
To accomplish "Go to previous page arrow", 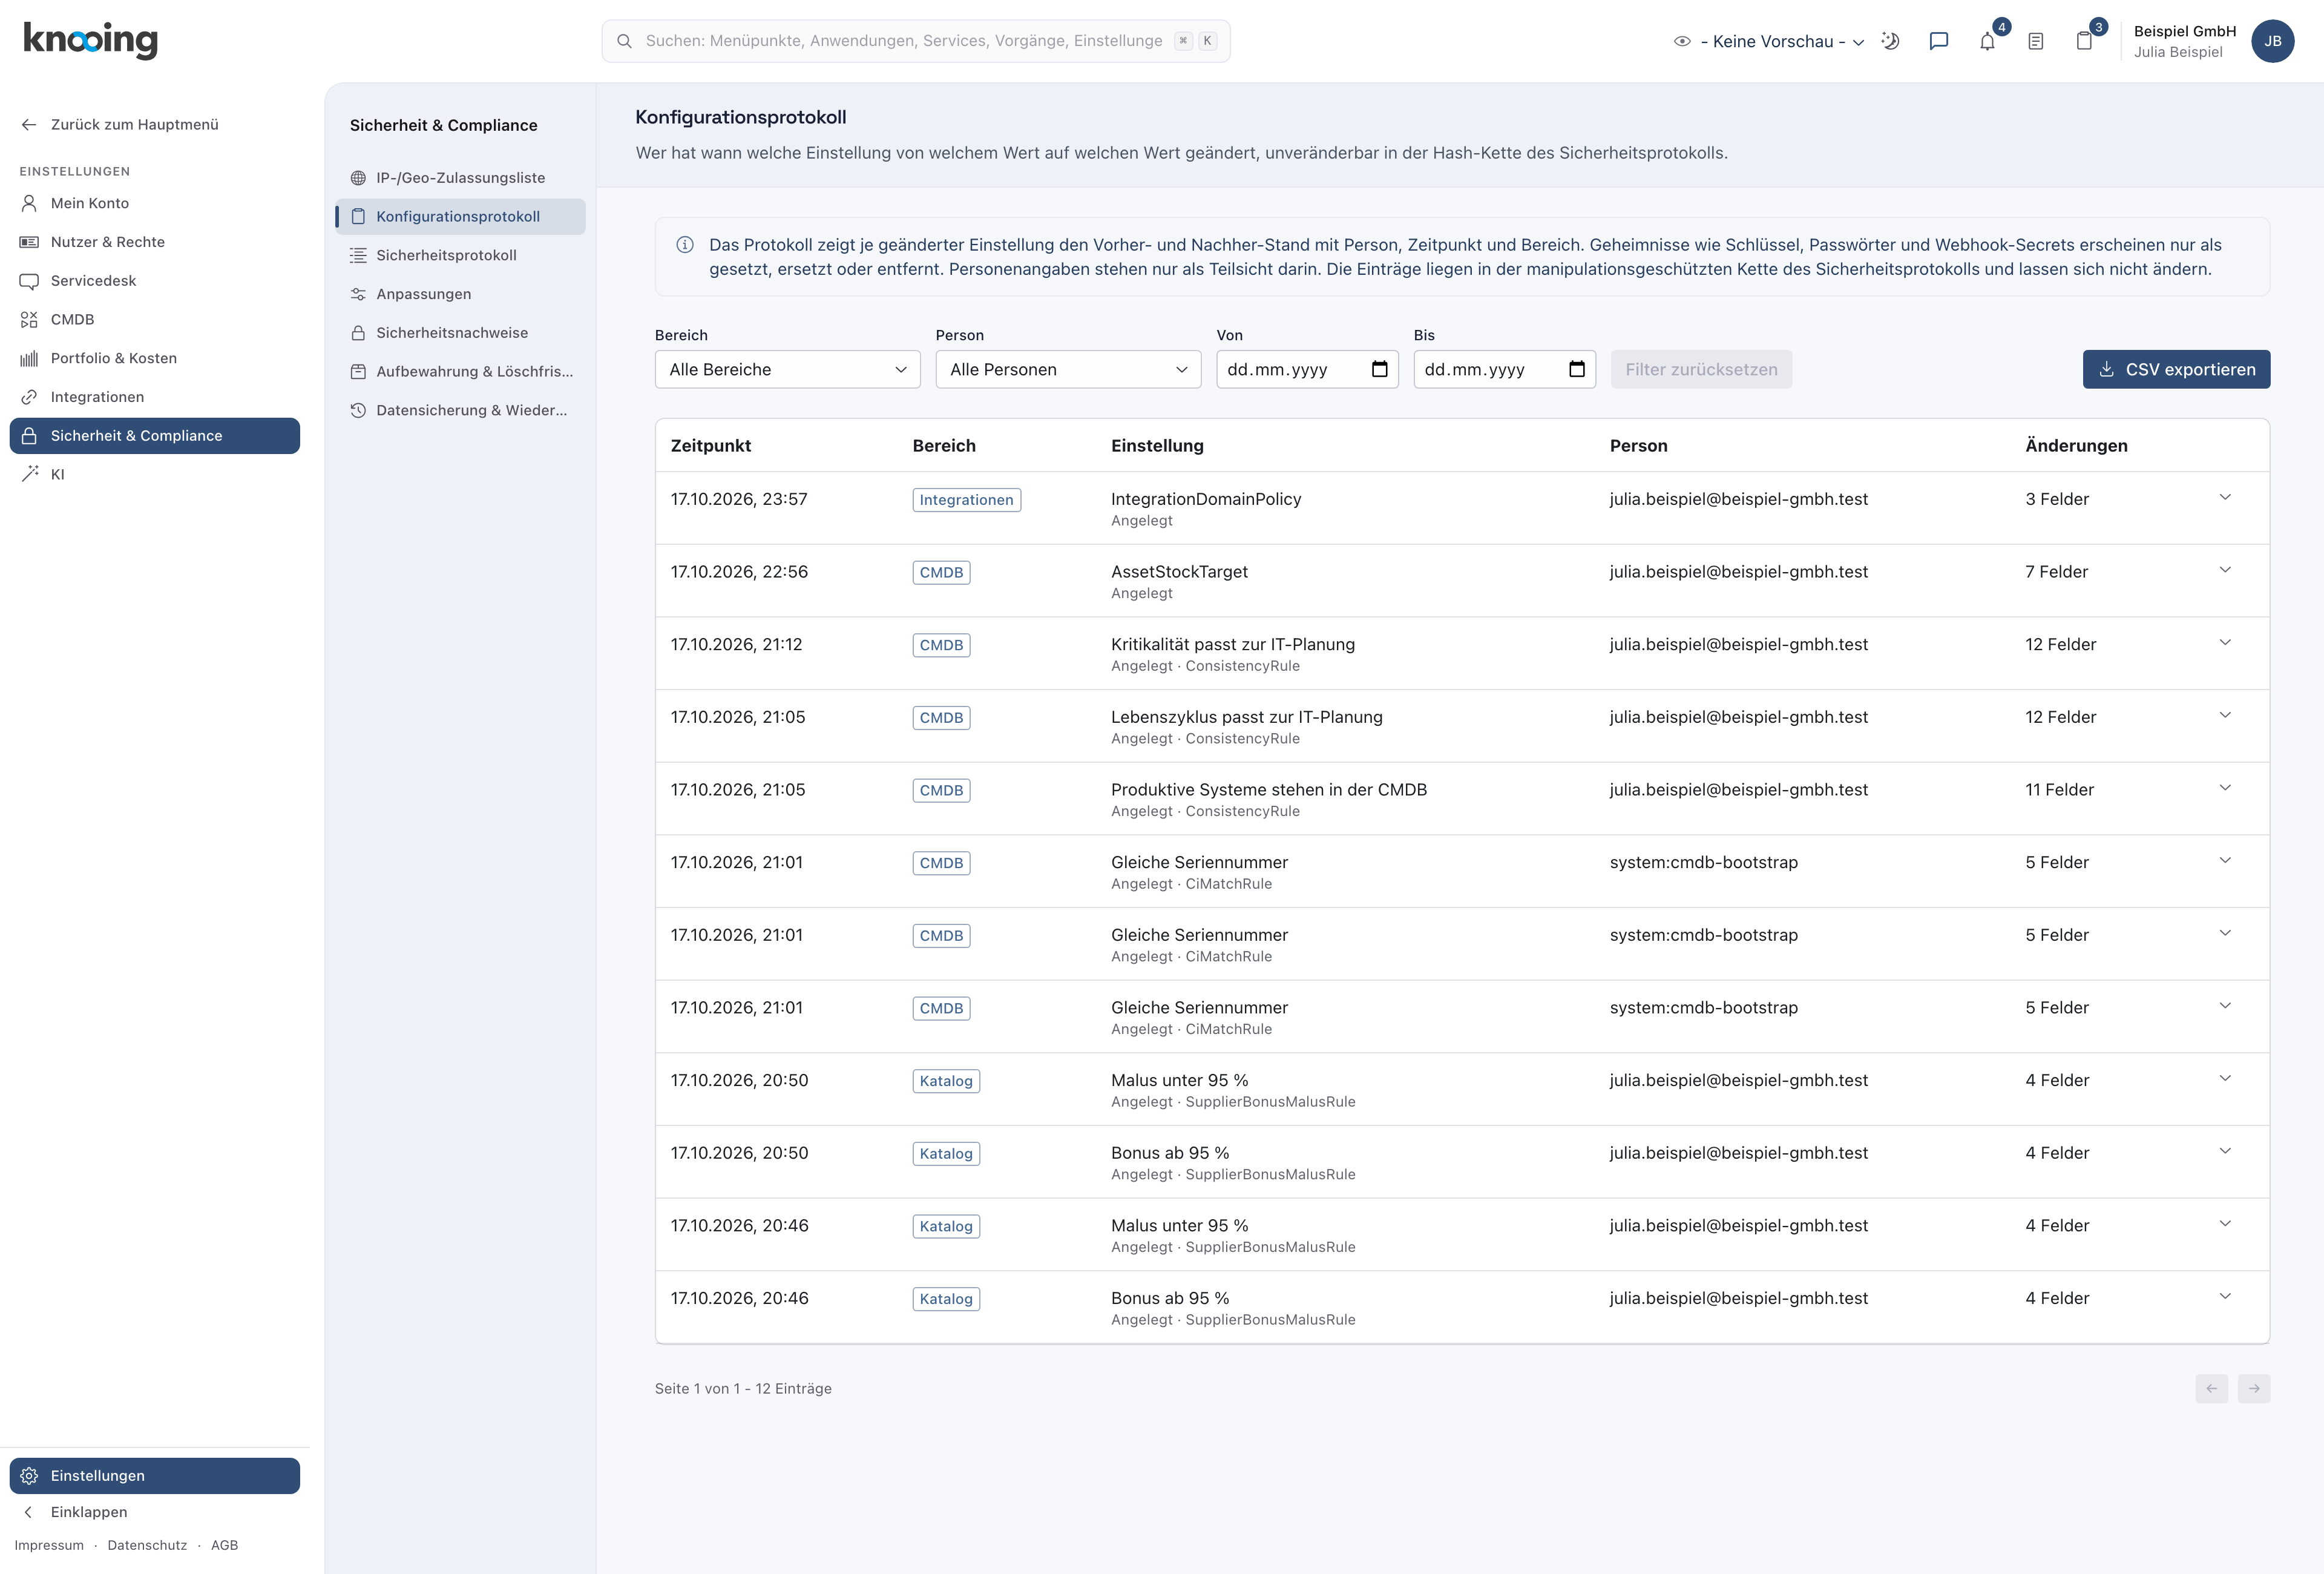I will tap(2211, 1388).
